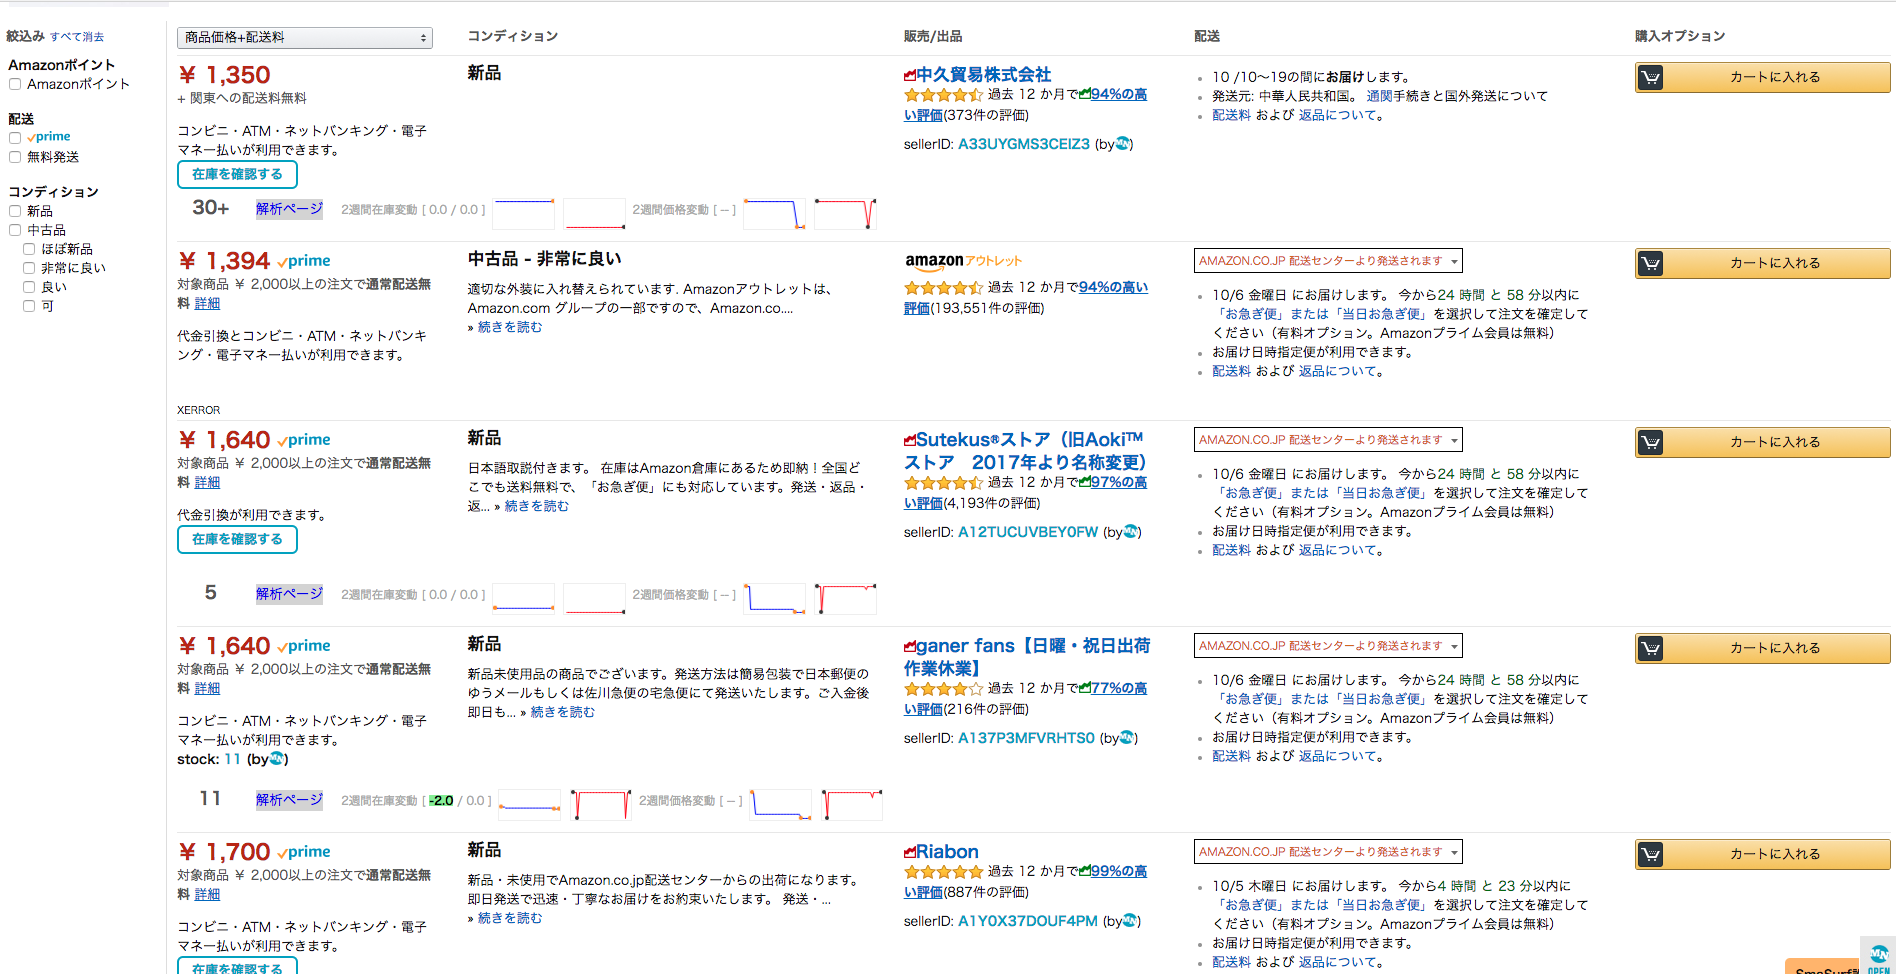Click globe icon after A33UYGMS3CEIZ3

click(x=1123, y=143)
